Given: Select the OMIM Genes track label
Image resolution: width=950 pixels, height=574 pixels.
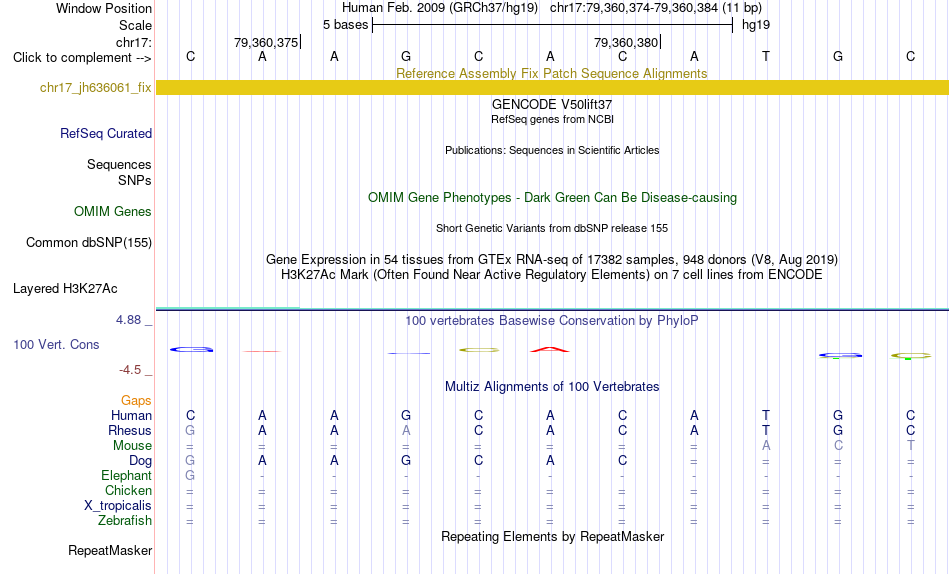Looking at the screenshot, I should coord(113,212).
